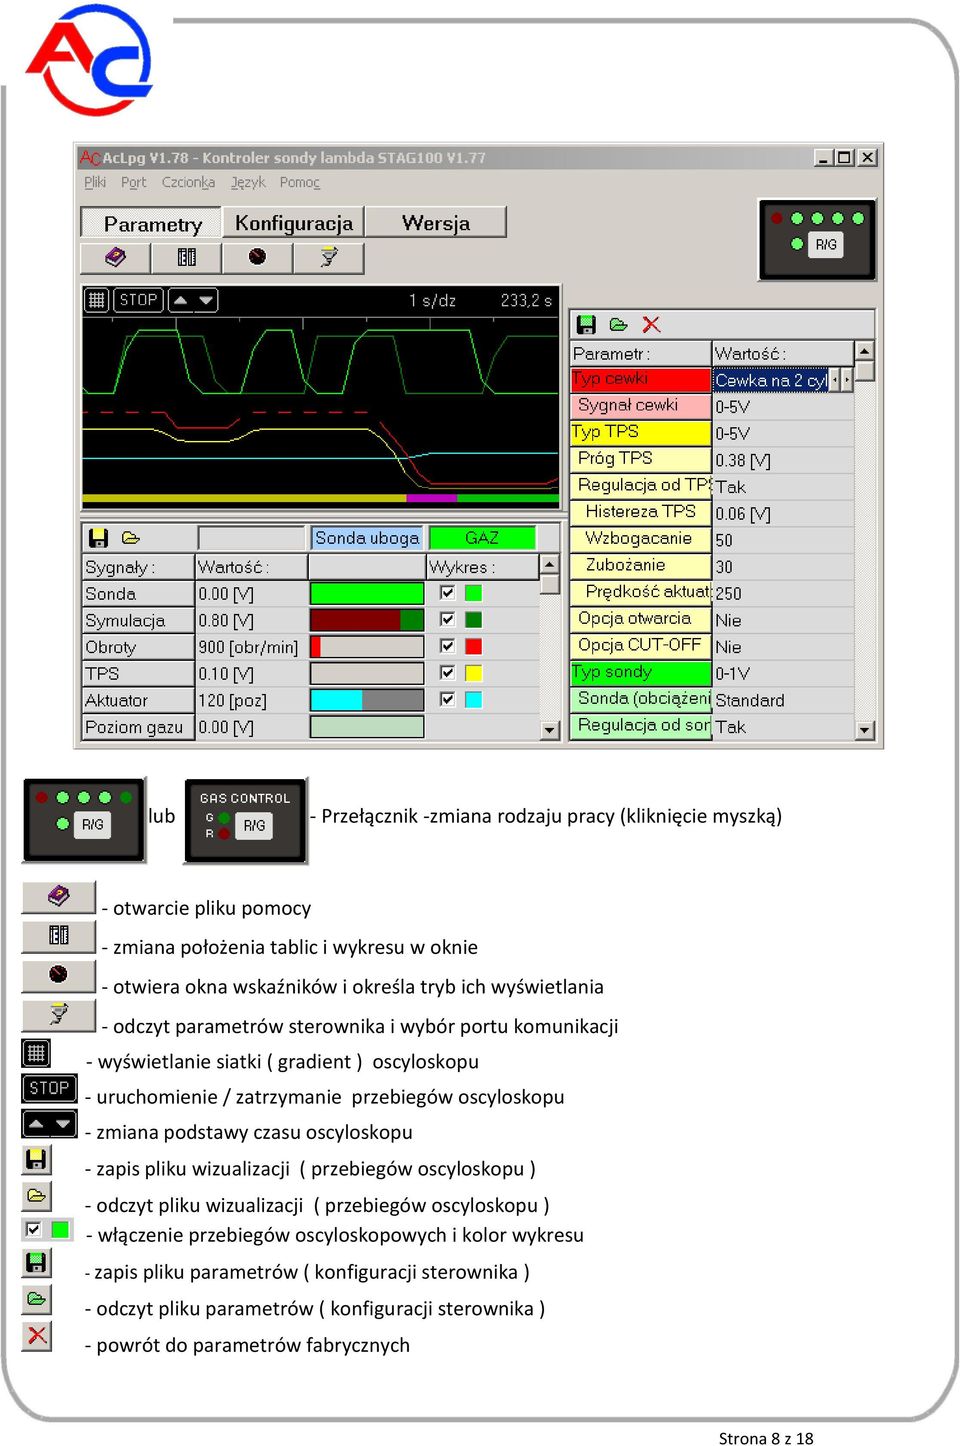Increase oscilloscope time base up arrow
Image resolution: width=960 pixels, height=1446 pixels.
[181, 300]
